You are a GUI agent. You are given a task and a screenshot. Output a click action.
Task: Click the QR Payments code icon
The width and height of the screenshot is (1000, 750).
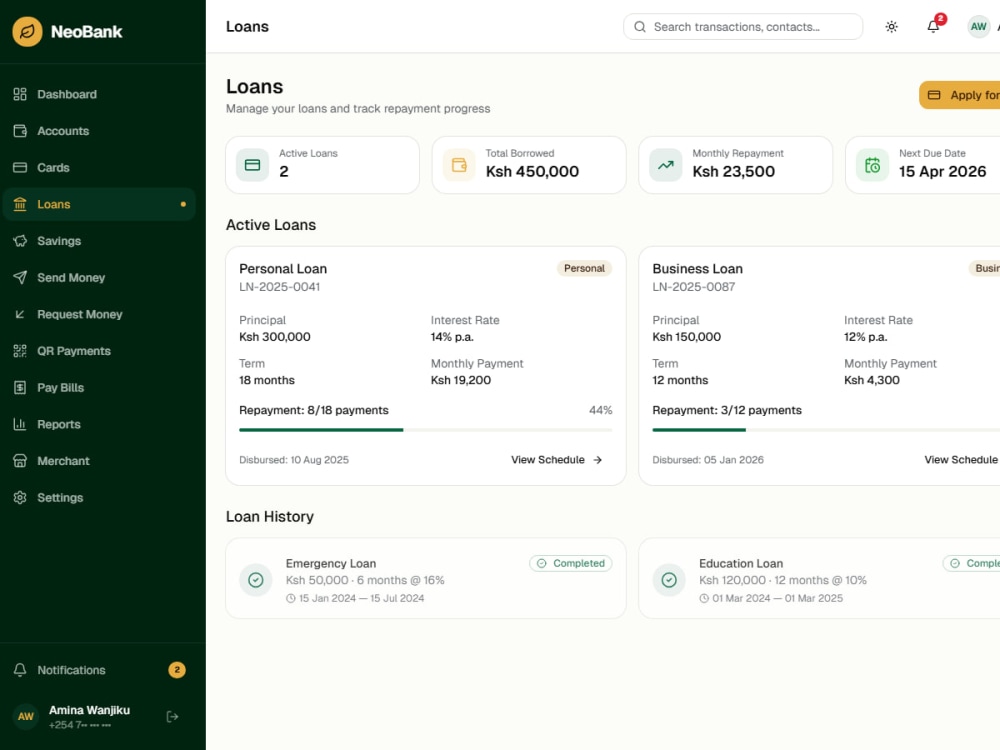20,351
